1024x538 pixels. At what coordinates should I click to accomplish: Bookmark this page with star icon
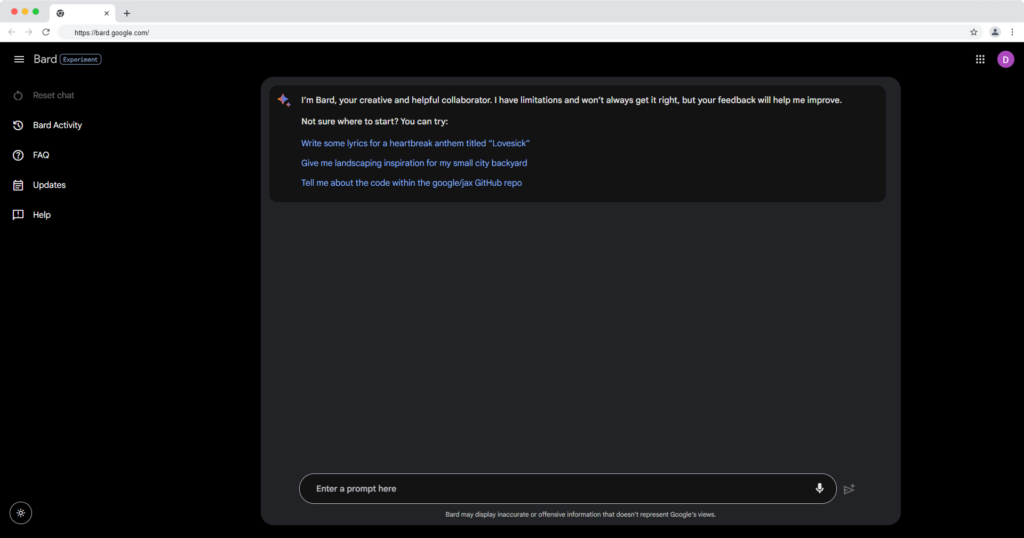point(974,32)
